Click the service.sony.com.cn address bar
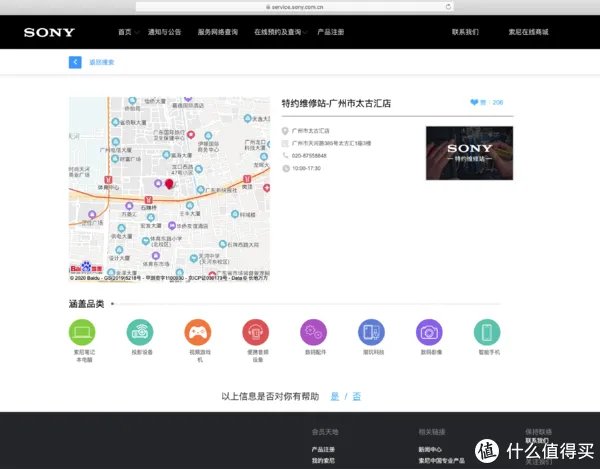 click(295, 7)
